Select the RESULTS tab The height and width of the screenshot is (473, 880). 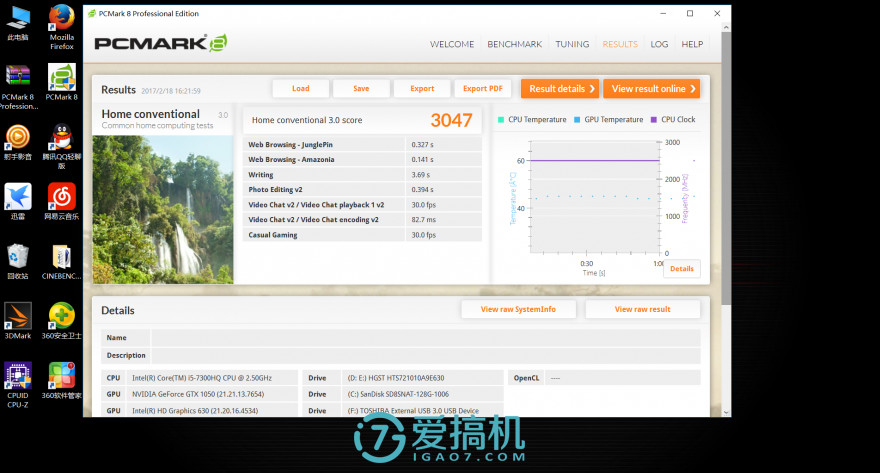[x=620, y=44]
